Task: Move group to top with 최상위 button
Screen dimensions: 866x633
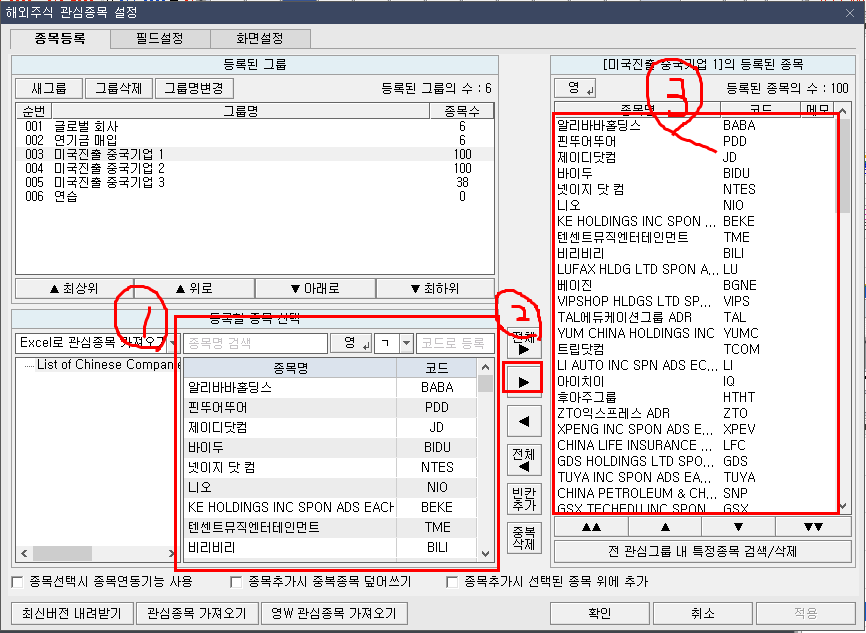Action: point(75,288)
